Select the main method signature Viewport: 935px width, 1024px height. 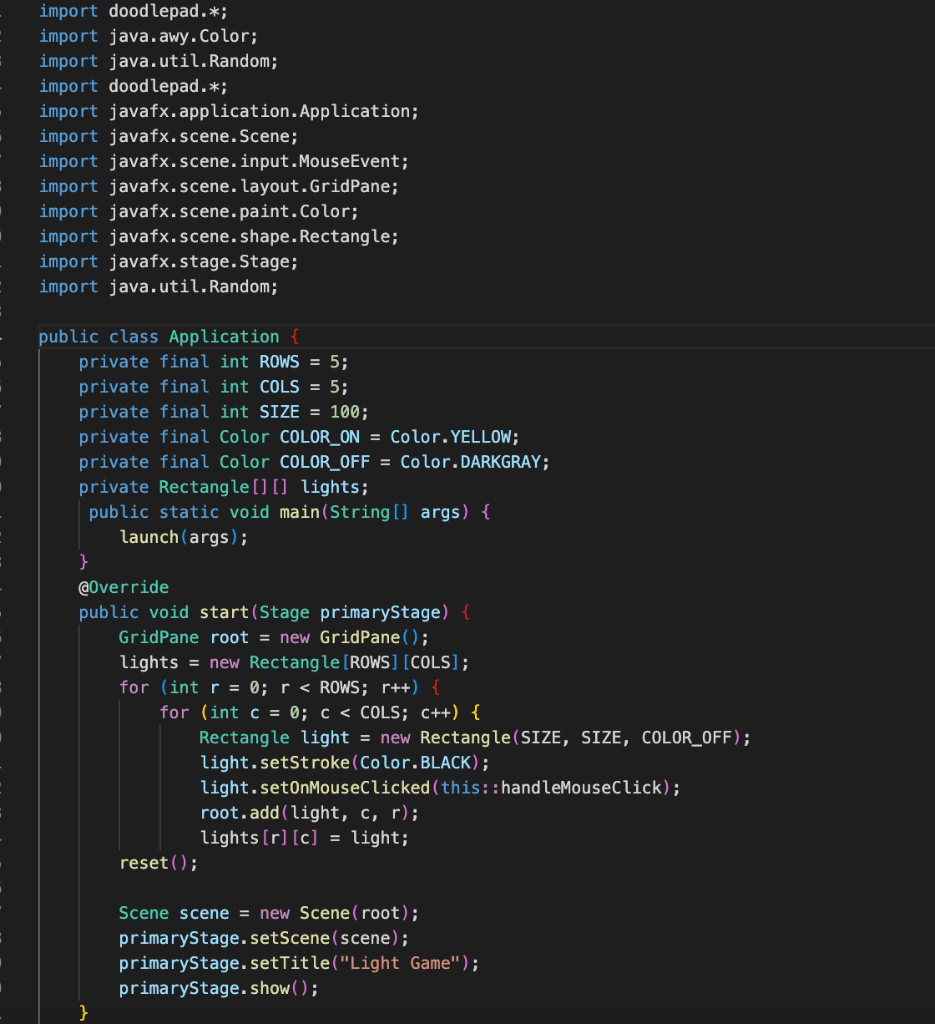(x=280, y=512)
